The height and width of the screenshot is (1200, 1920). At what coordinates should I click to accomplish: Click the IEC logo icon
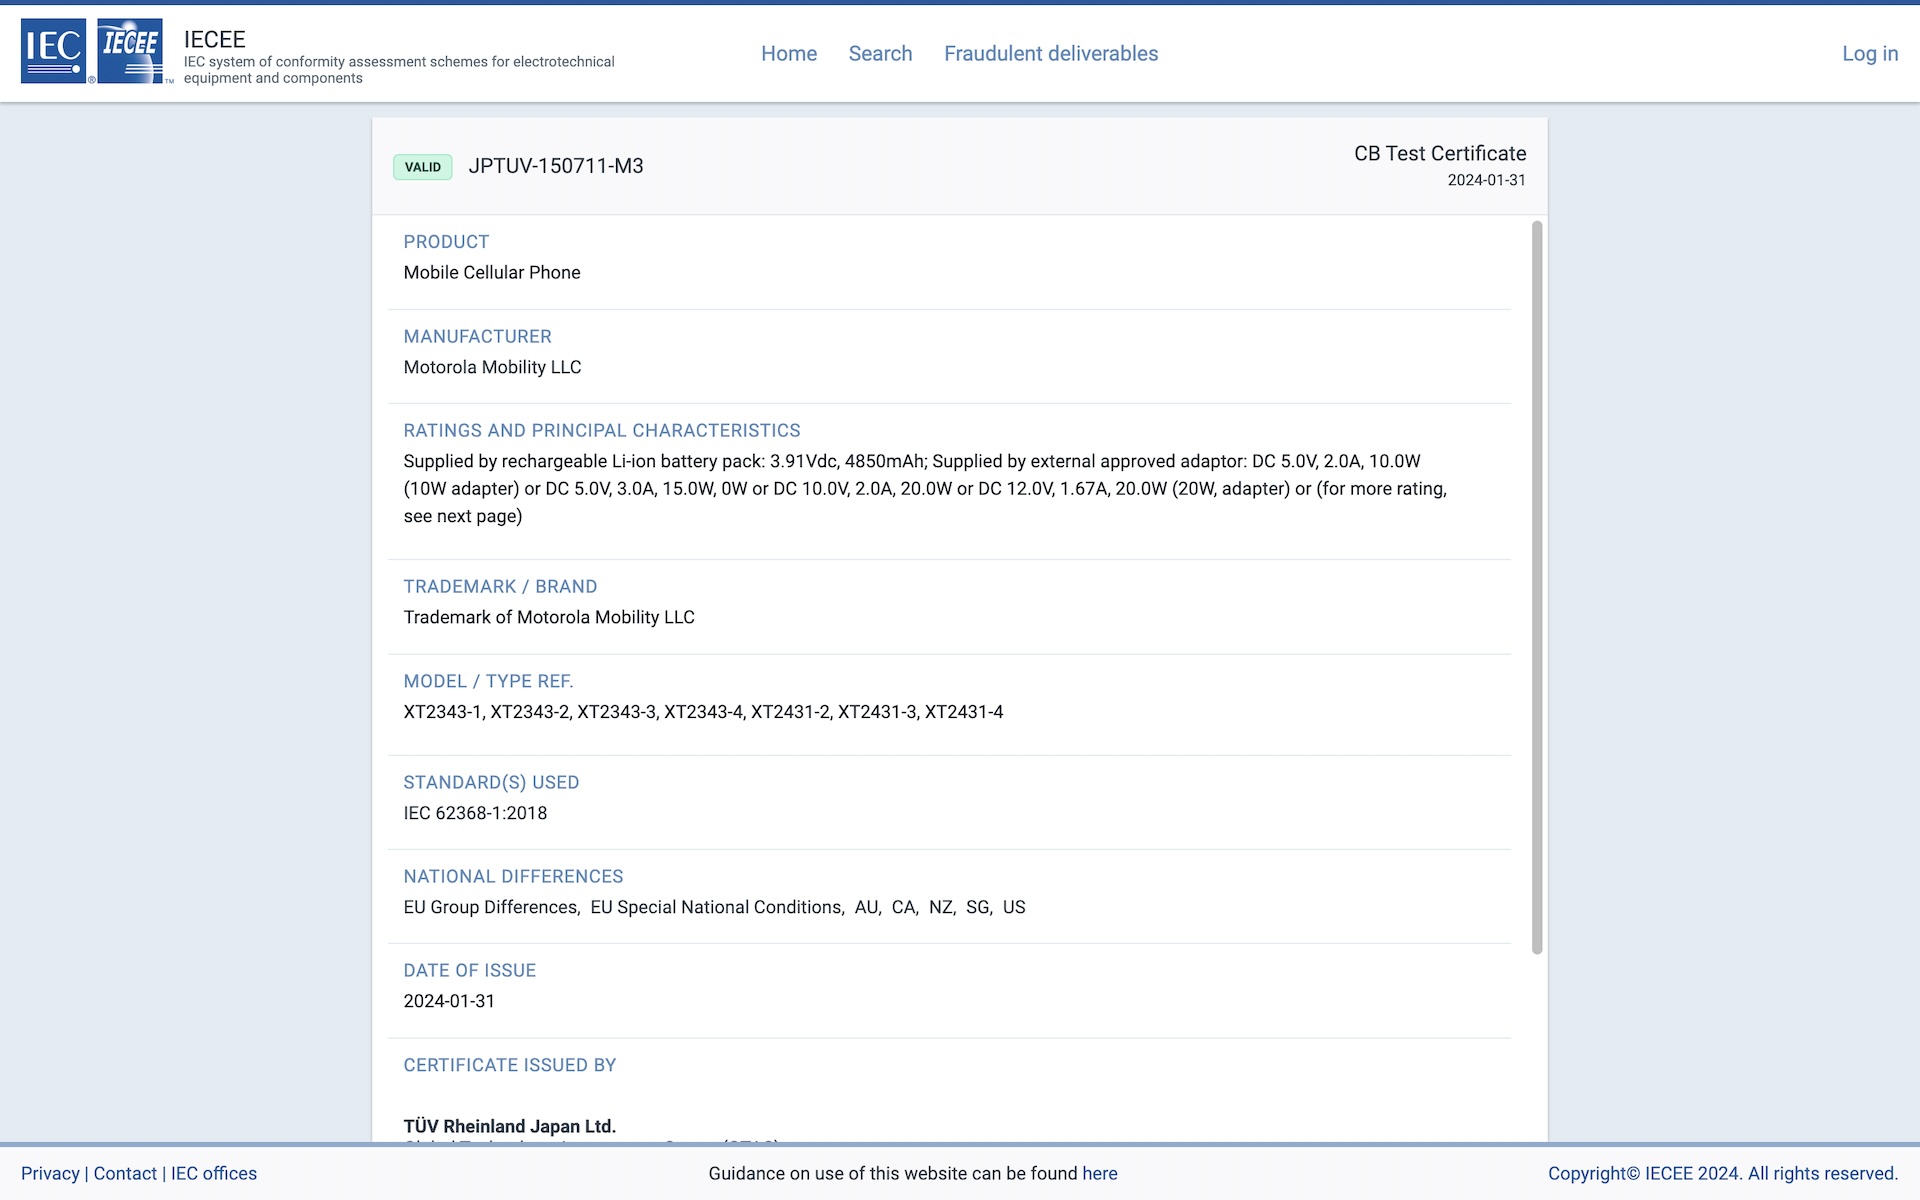pyautogui.click(x=54, y=51)
